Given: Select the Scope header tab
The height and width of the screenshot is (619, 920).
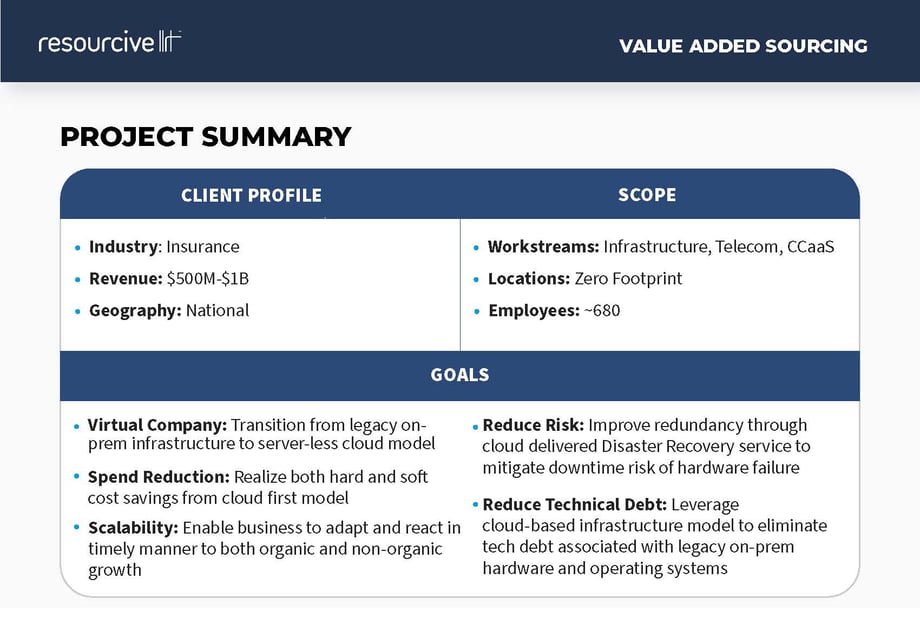Looking at the screenshot, I should [x=647, y=195].
